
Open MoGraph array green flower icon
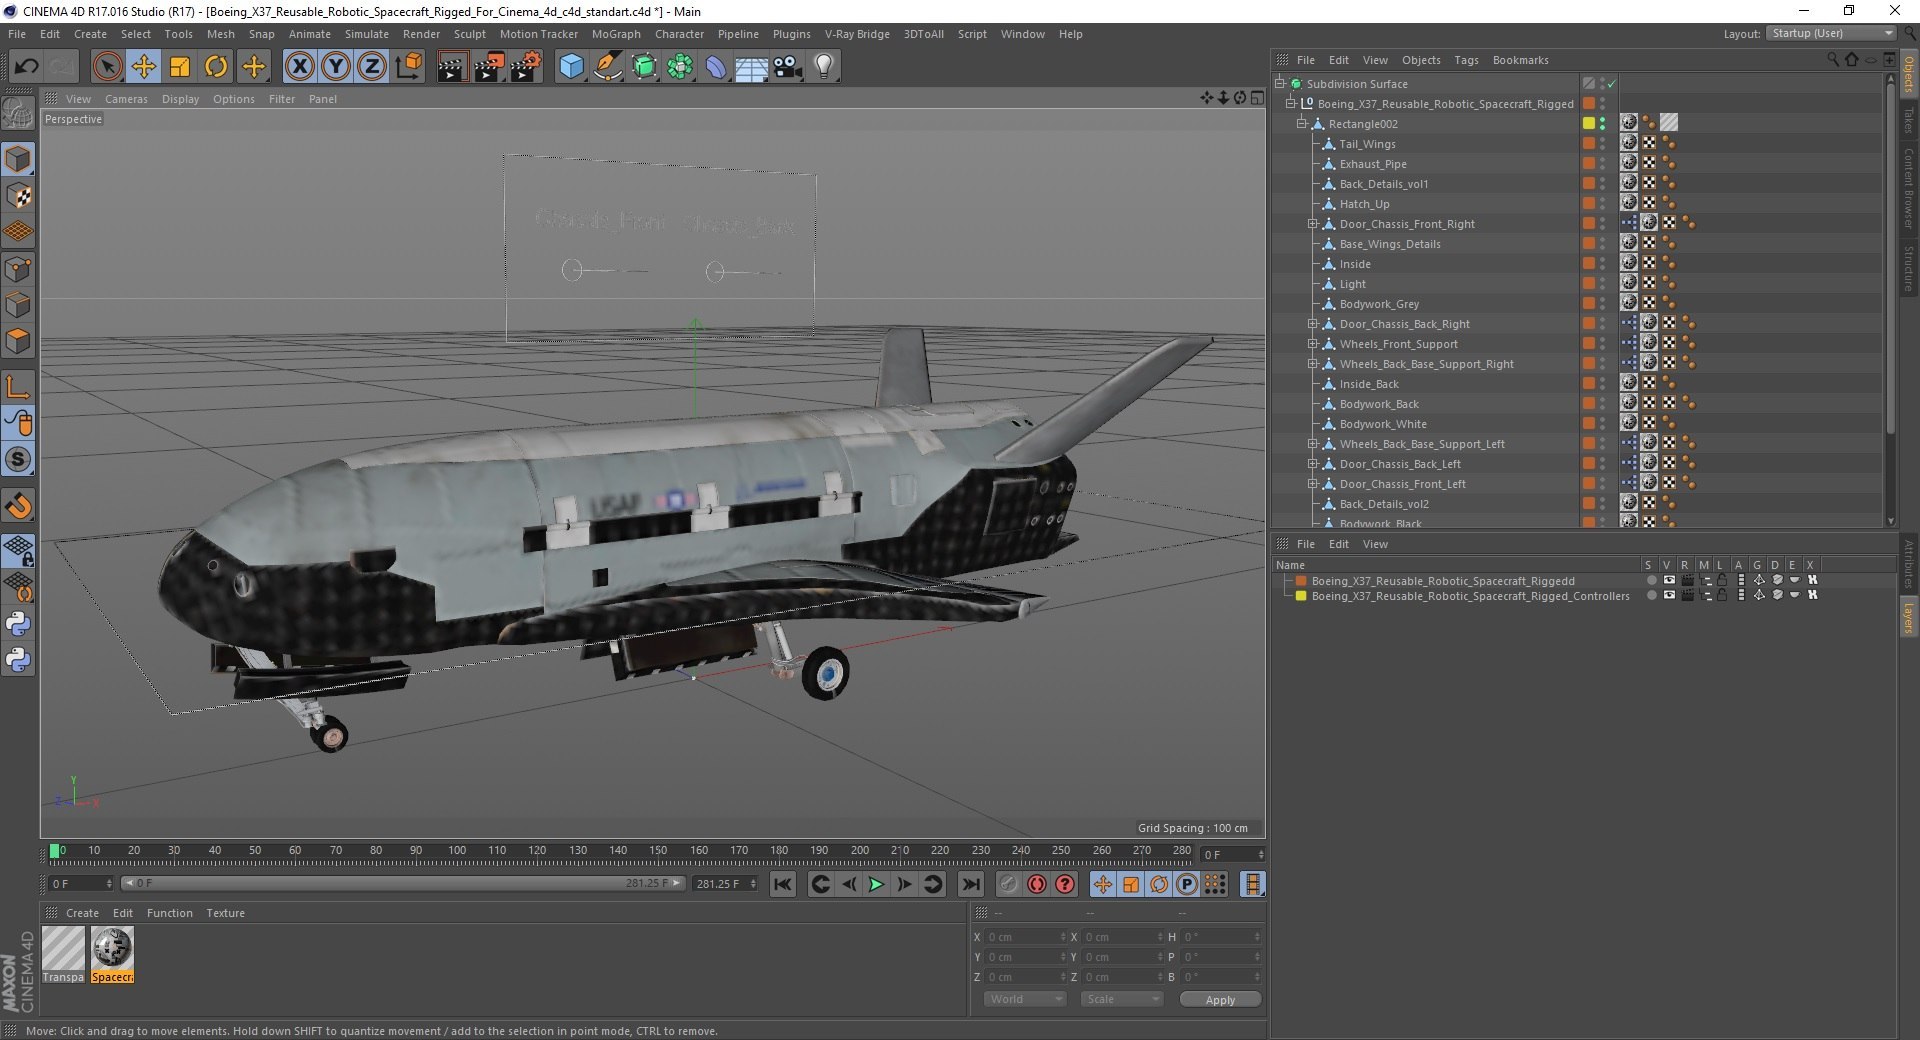(x=680, y=67)
